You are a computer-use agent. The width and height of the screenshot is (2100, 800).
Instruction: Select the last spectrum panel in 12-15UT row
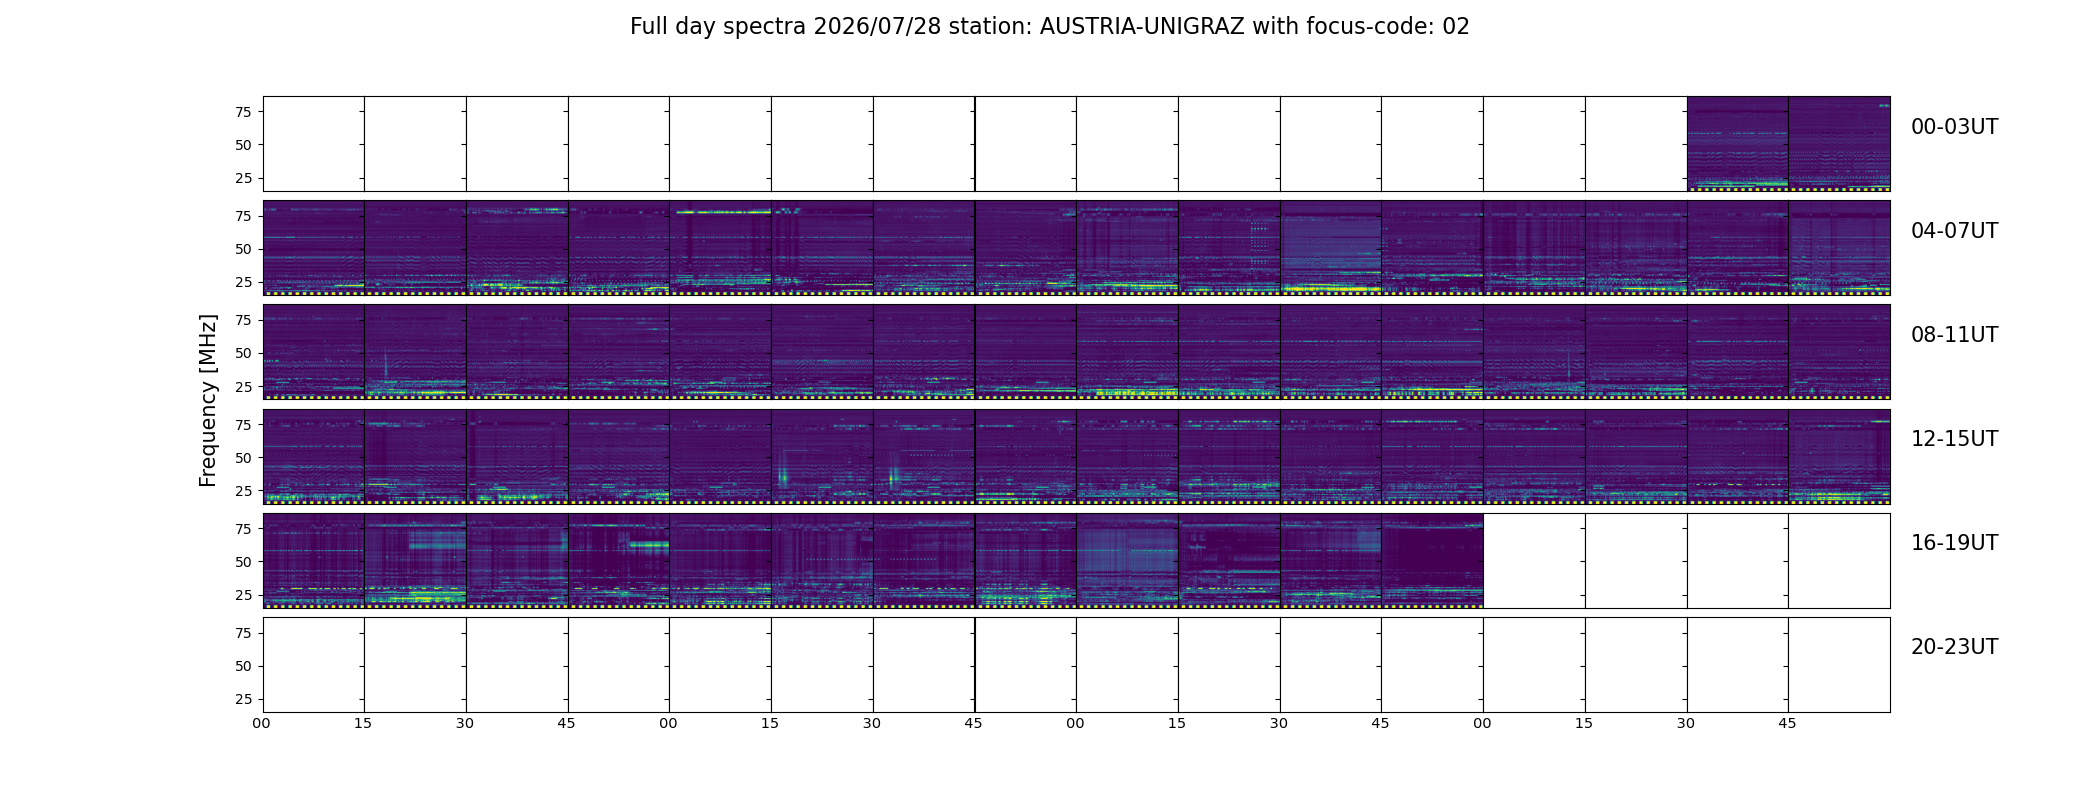click(x=1839, y=456)
